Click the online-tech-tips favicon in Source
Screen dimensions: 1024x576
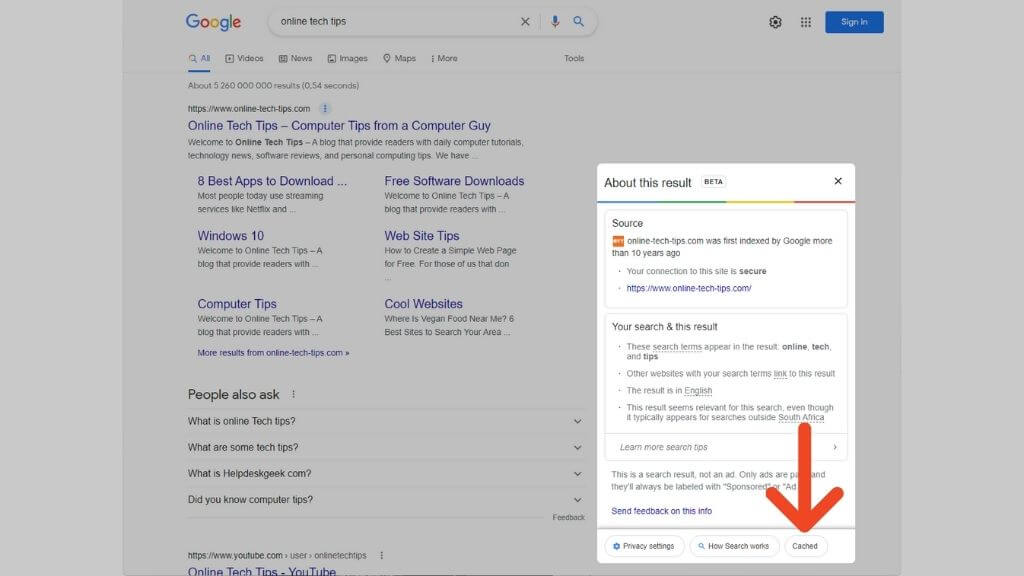pos(618,241)
